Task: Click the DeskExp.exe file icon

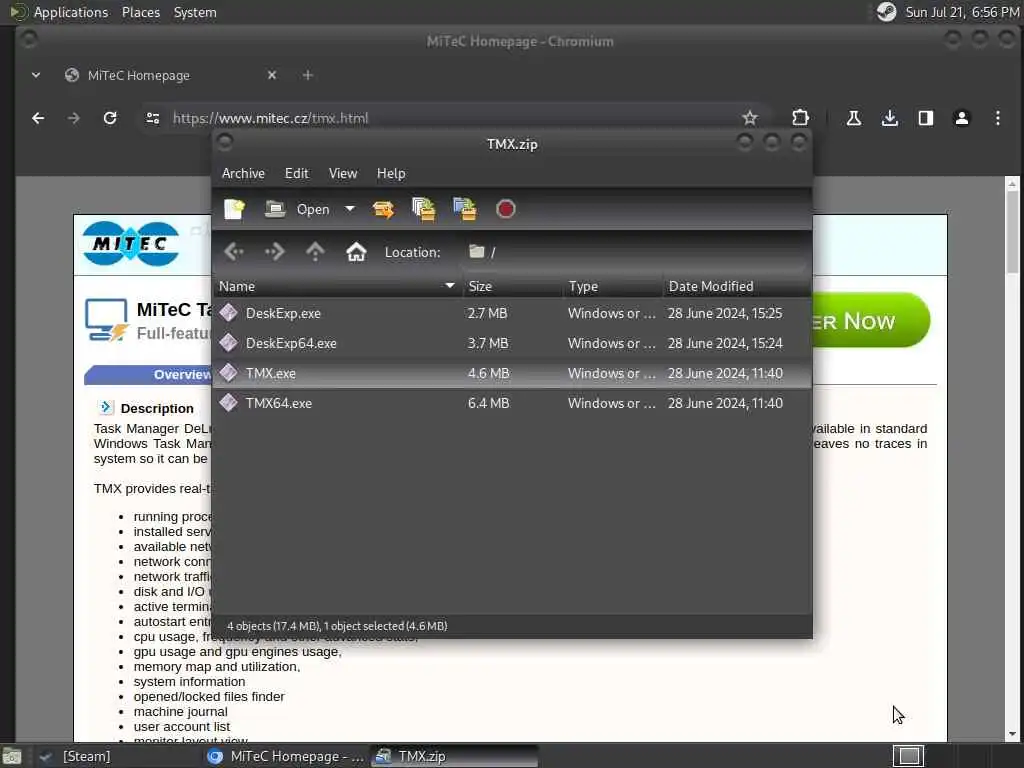Action: point(229,313)
